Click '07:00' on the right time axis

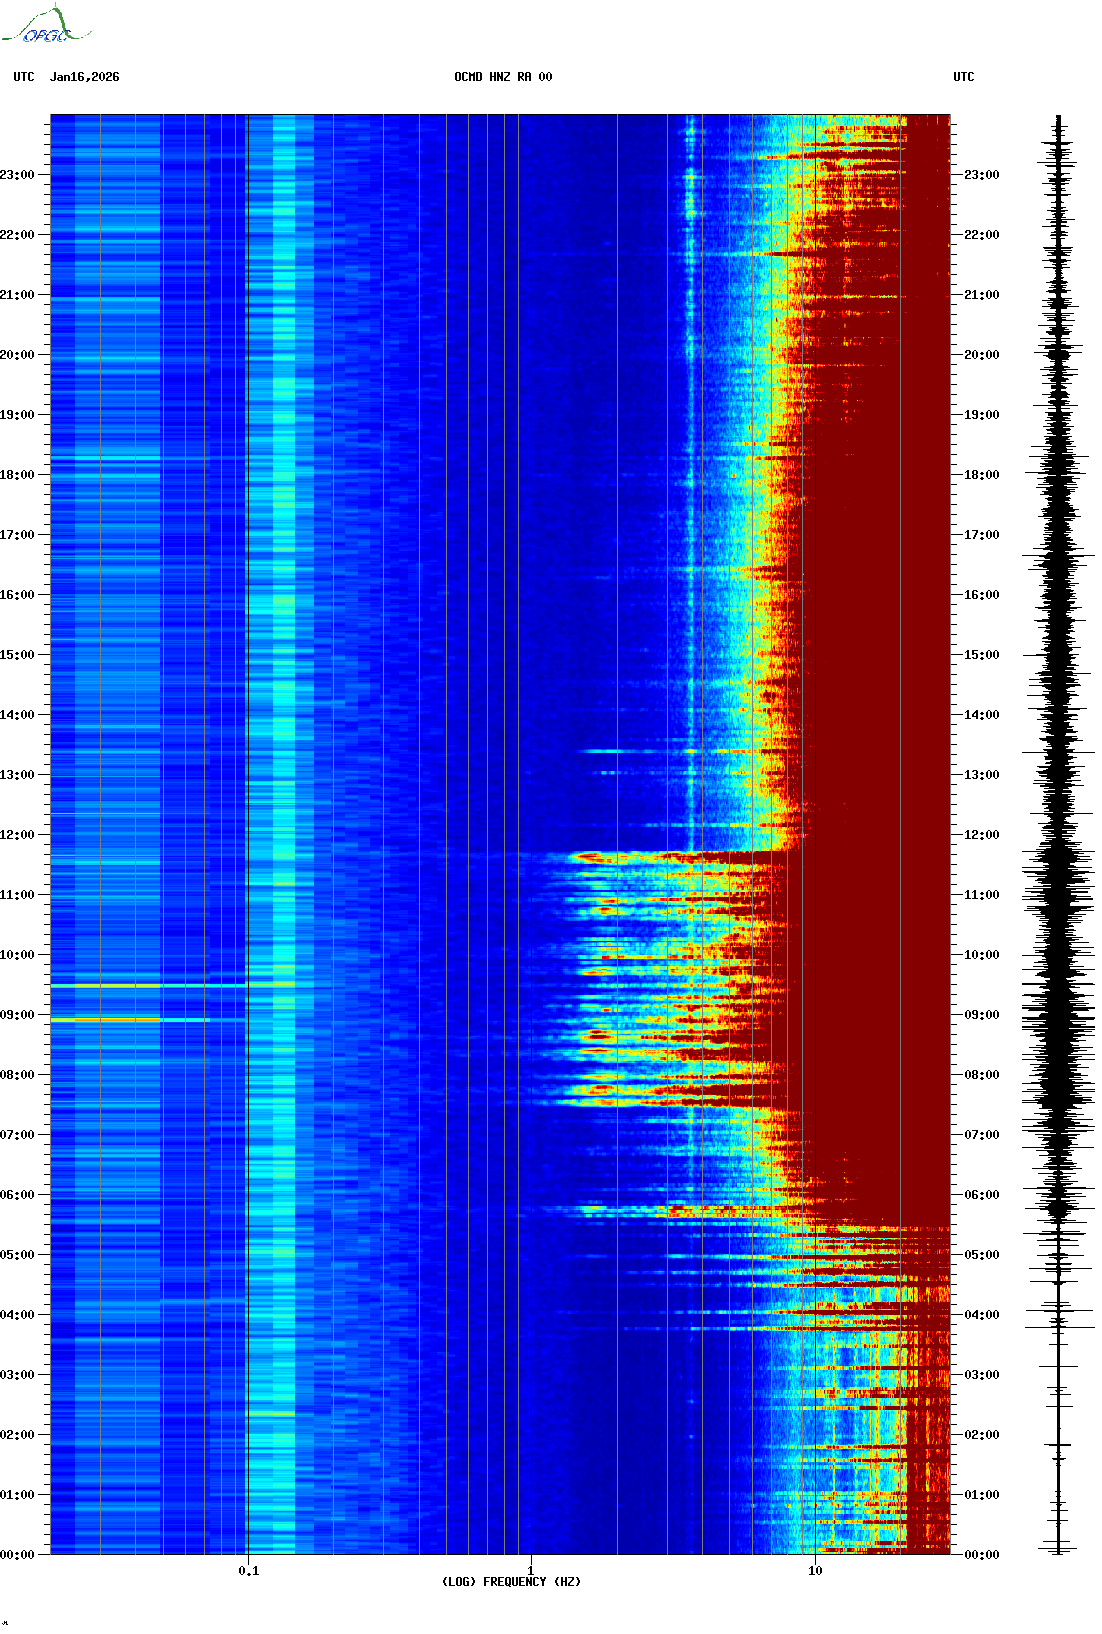(x=981, y=1135)
